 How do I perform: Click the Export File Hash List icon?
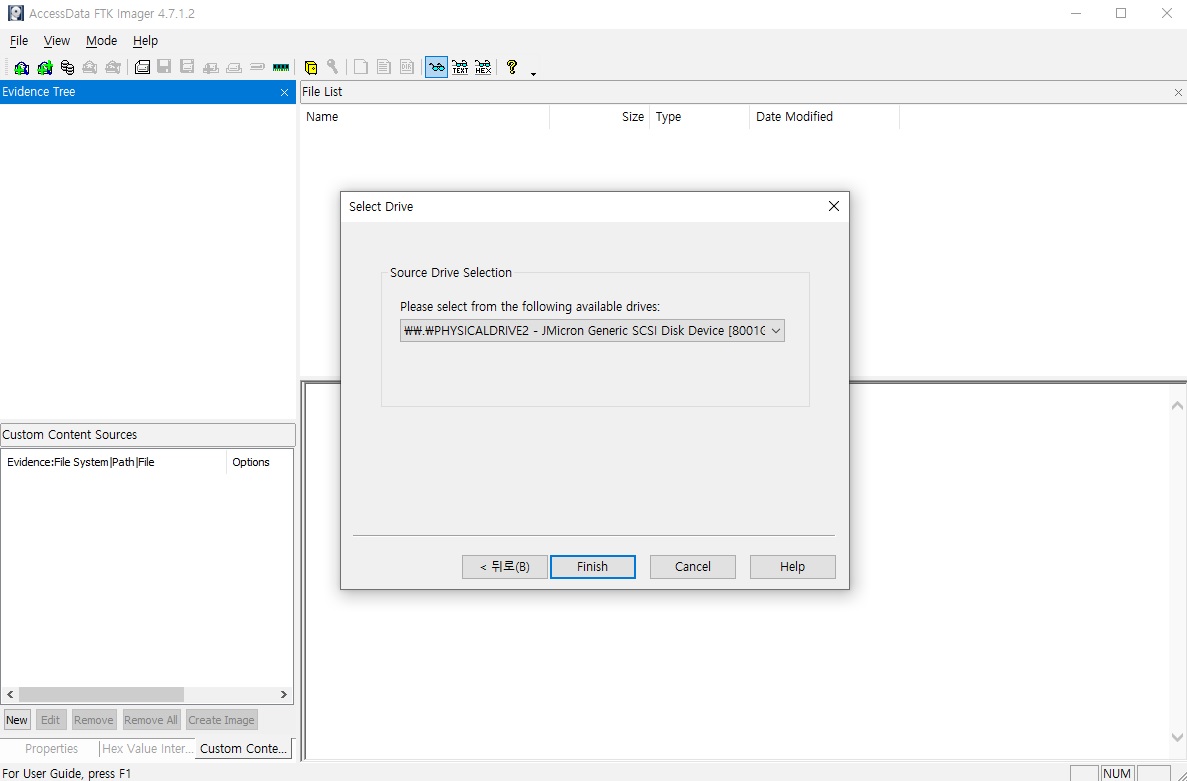384,67
